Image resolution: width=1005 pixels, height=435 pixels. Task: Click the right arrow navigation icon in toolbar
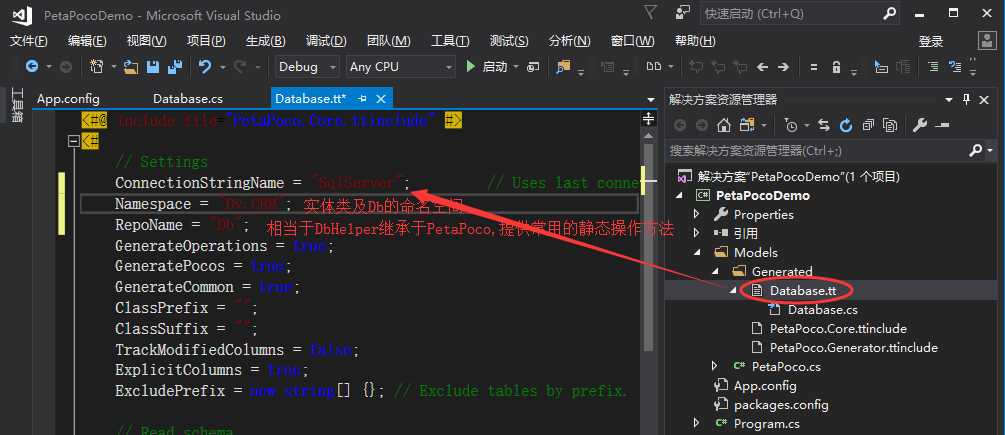(783, 67)
